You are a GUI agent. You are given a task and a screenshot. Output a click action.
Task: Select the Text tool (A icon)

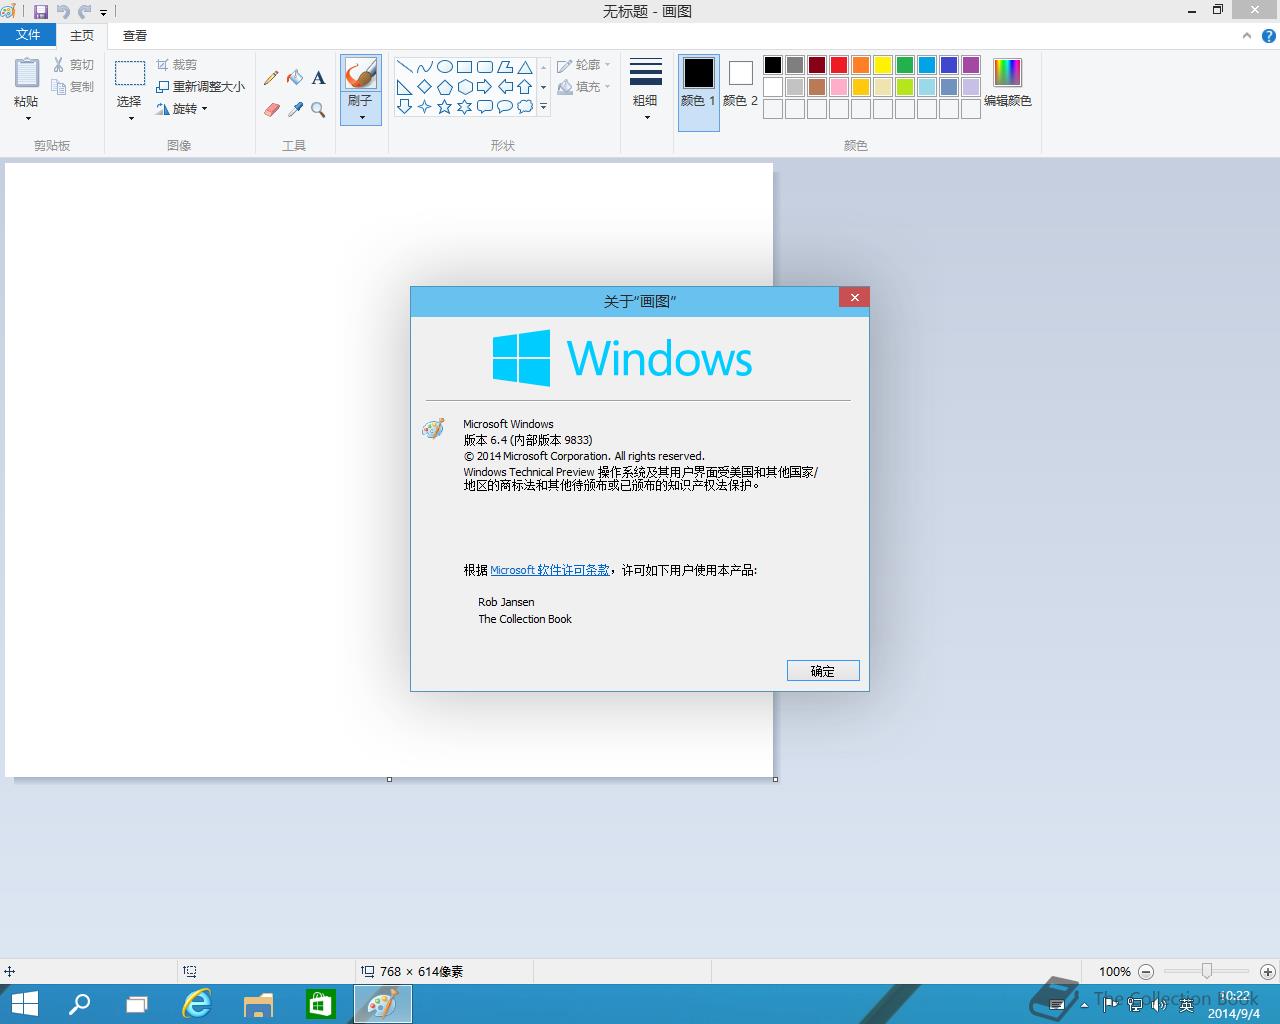(318, 77)
